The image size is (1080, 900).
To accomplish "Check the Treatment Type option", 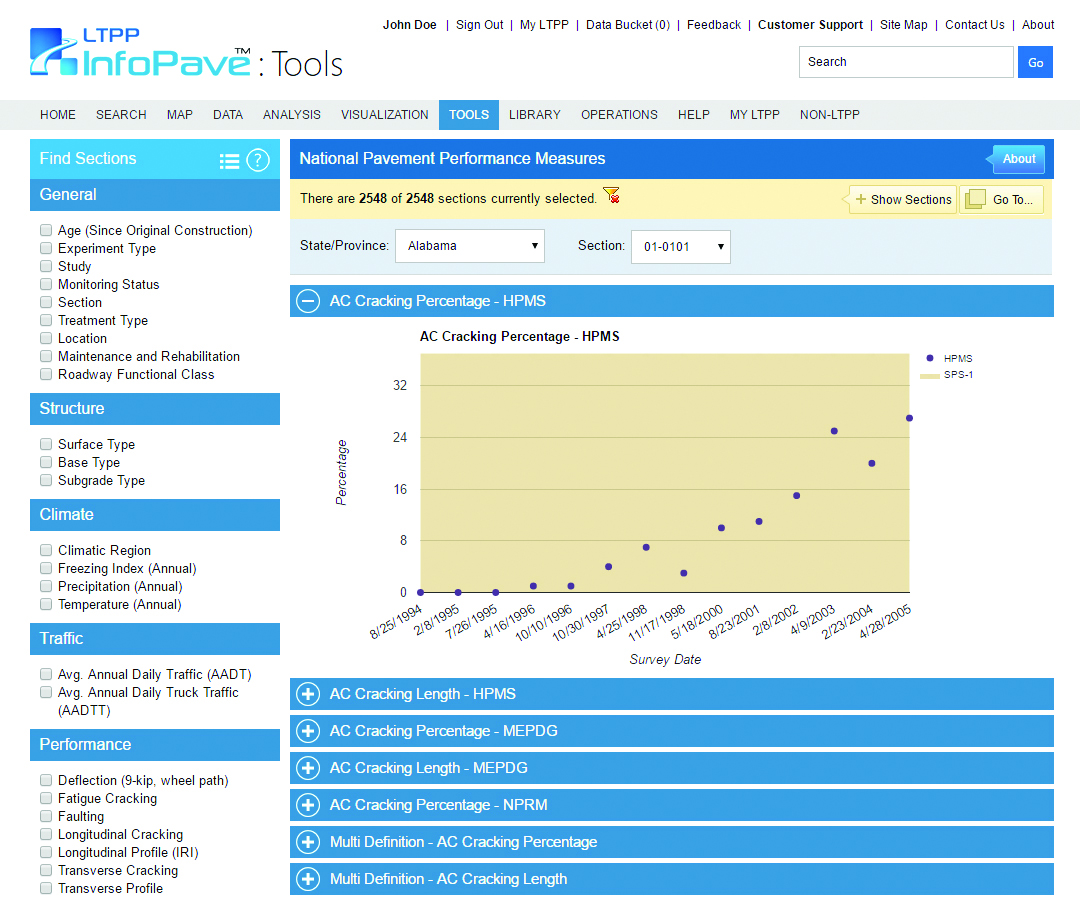I will coord(46,320).
